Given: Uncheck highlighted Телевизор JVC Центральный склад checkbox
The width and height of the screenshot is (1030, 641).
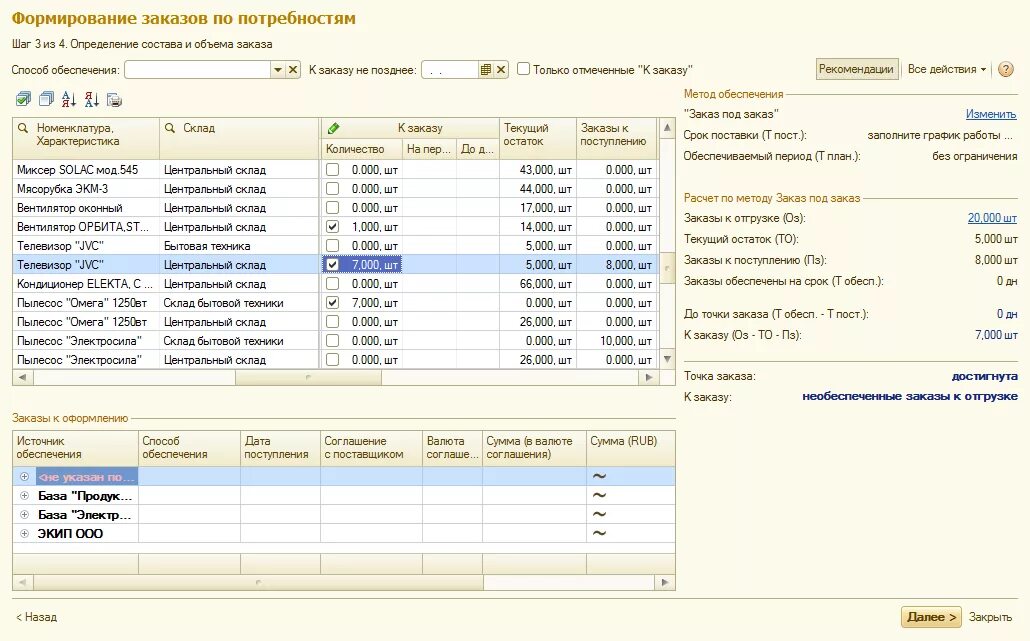Looking at the screenshot, I should point(332,265).
